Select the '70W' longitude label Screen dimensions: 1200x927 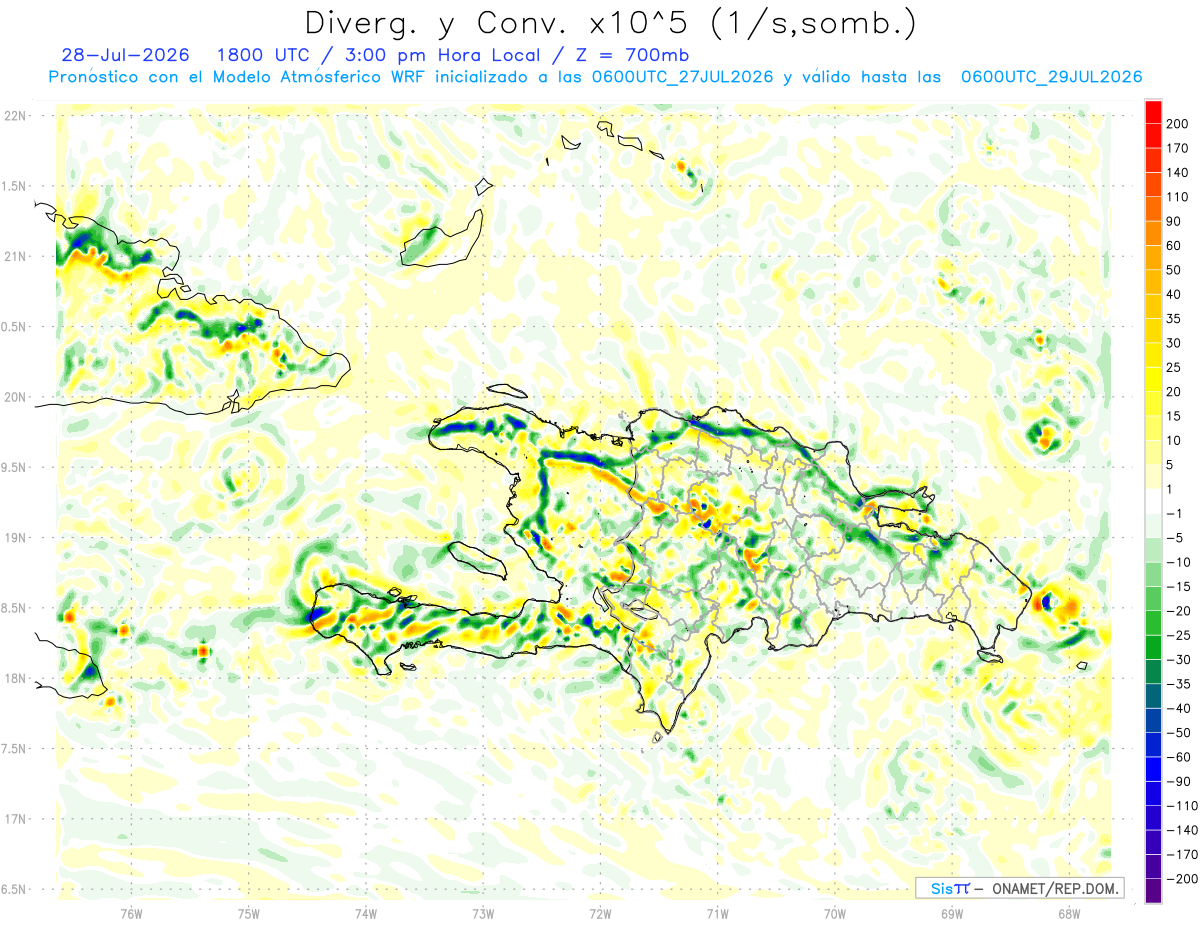tap(834, 913)
